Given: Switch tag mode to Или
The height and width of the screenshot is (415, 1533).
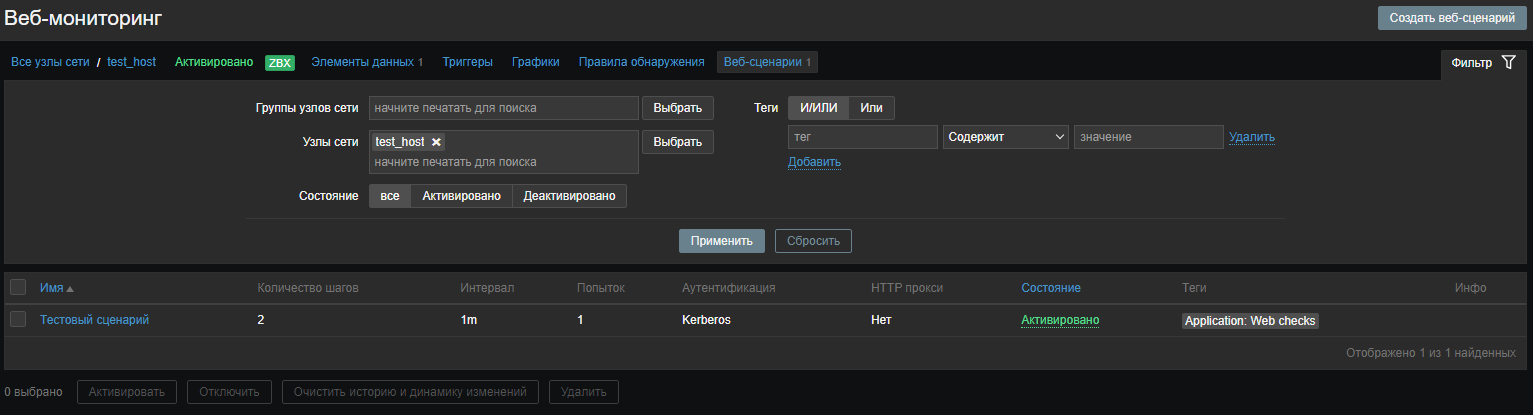Looking at the screenshot, I should click(x=871, y=108).
